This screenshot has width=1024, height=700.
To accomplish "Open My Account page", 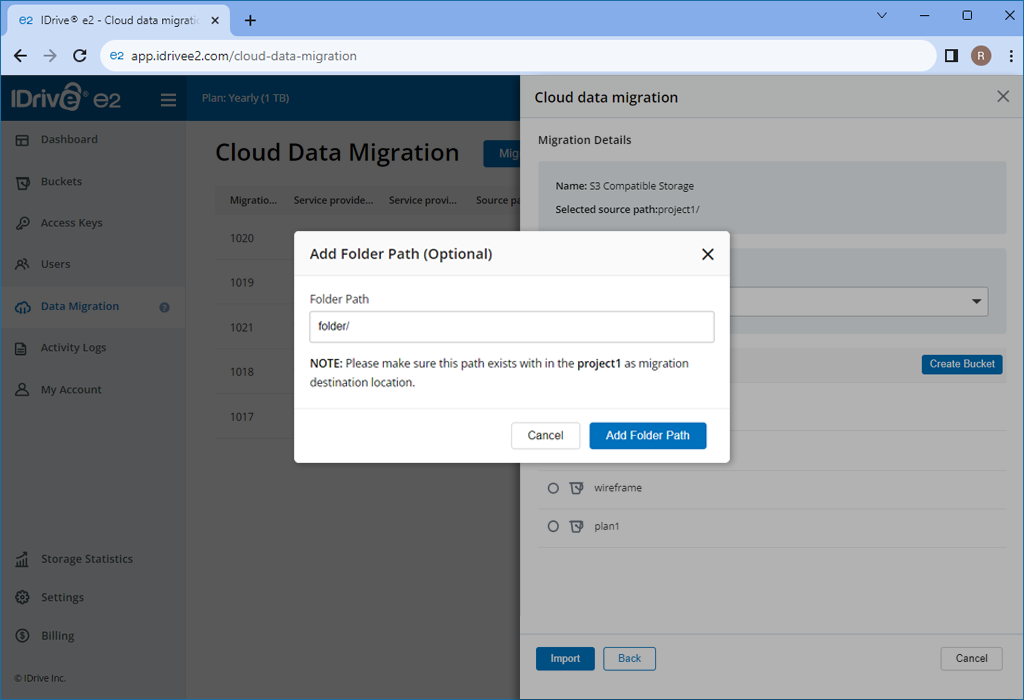I will [x=71, y=390].
